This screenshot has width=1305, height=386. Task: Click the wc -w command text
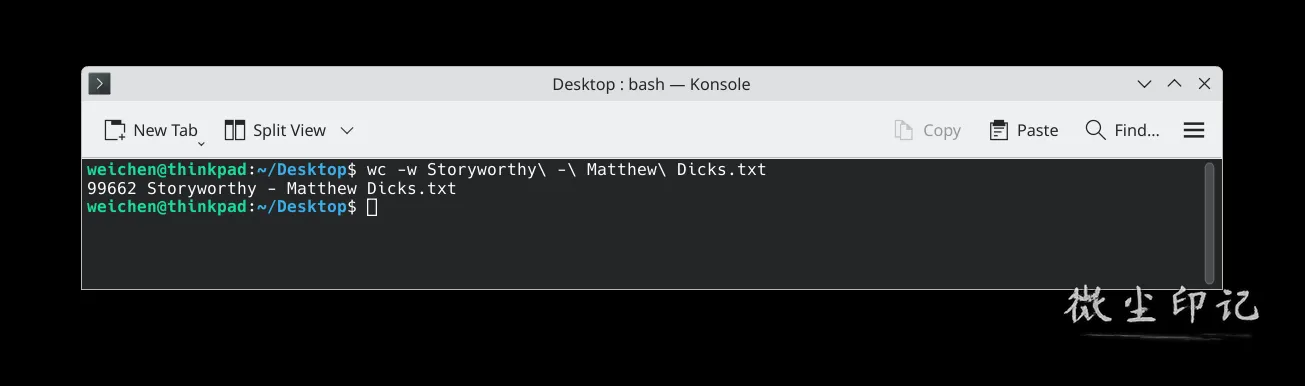[x=396, y=169]
